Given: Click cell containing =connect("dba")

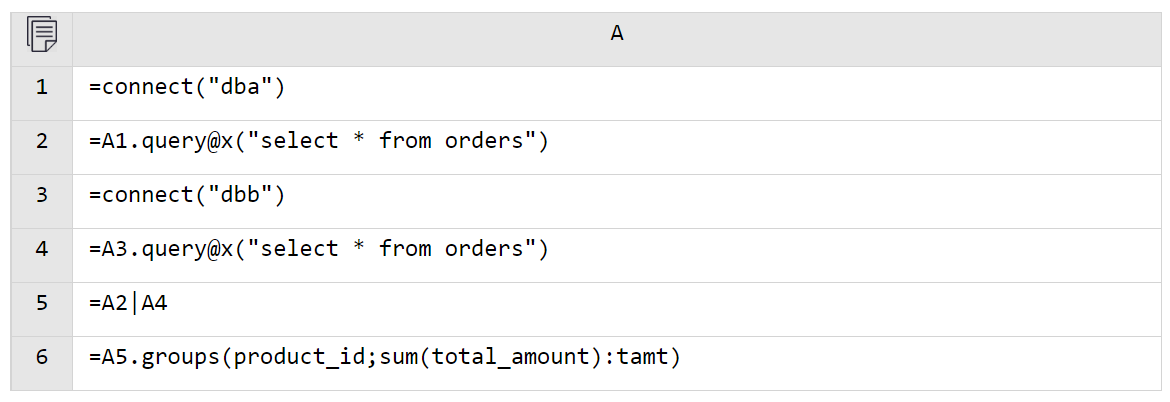Looking at the screenshot, I should tap(616, 93).
